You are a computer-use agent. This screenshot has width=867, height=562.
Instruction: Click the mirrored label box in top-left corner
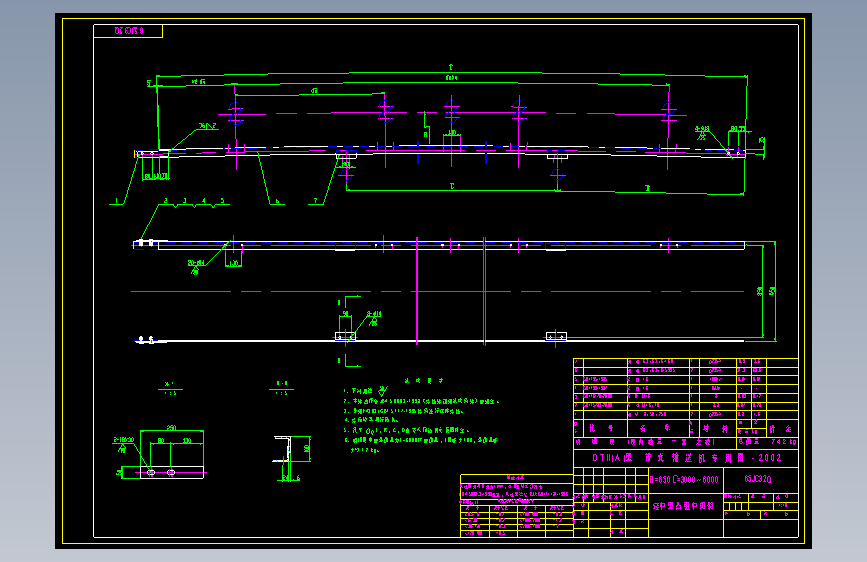tap(128, 31)
